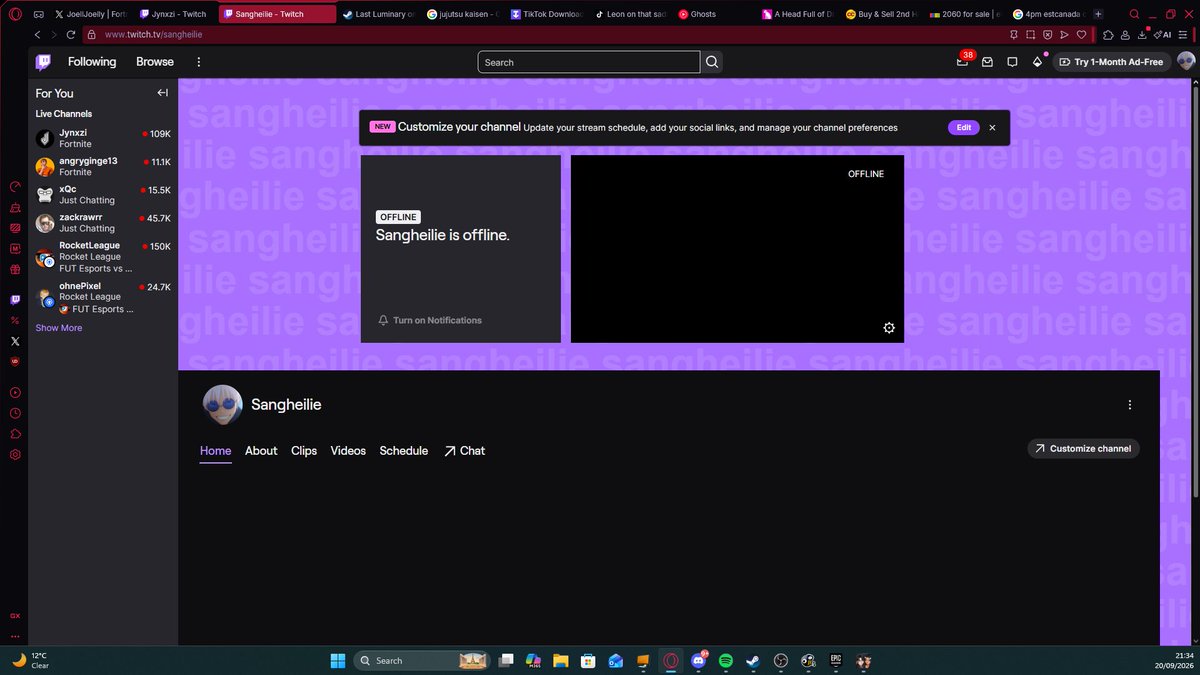Open the Get Bits diamond icon
Viewport: 1200px width, 675px height.
pyautogui.click(x=1037, y=62)
